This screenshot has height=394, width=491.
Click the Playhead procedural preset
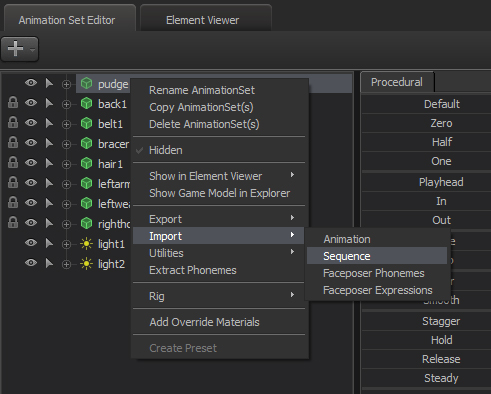441,182
